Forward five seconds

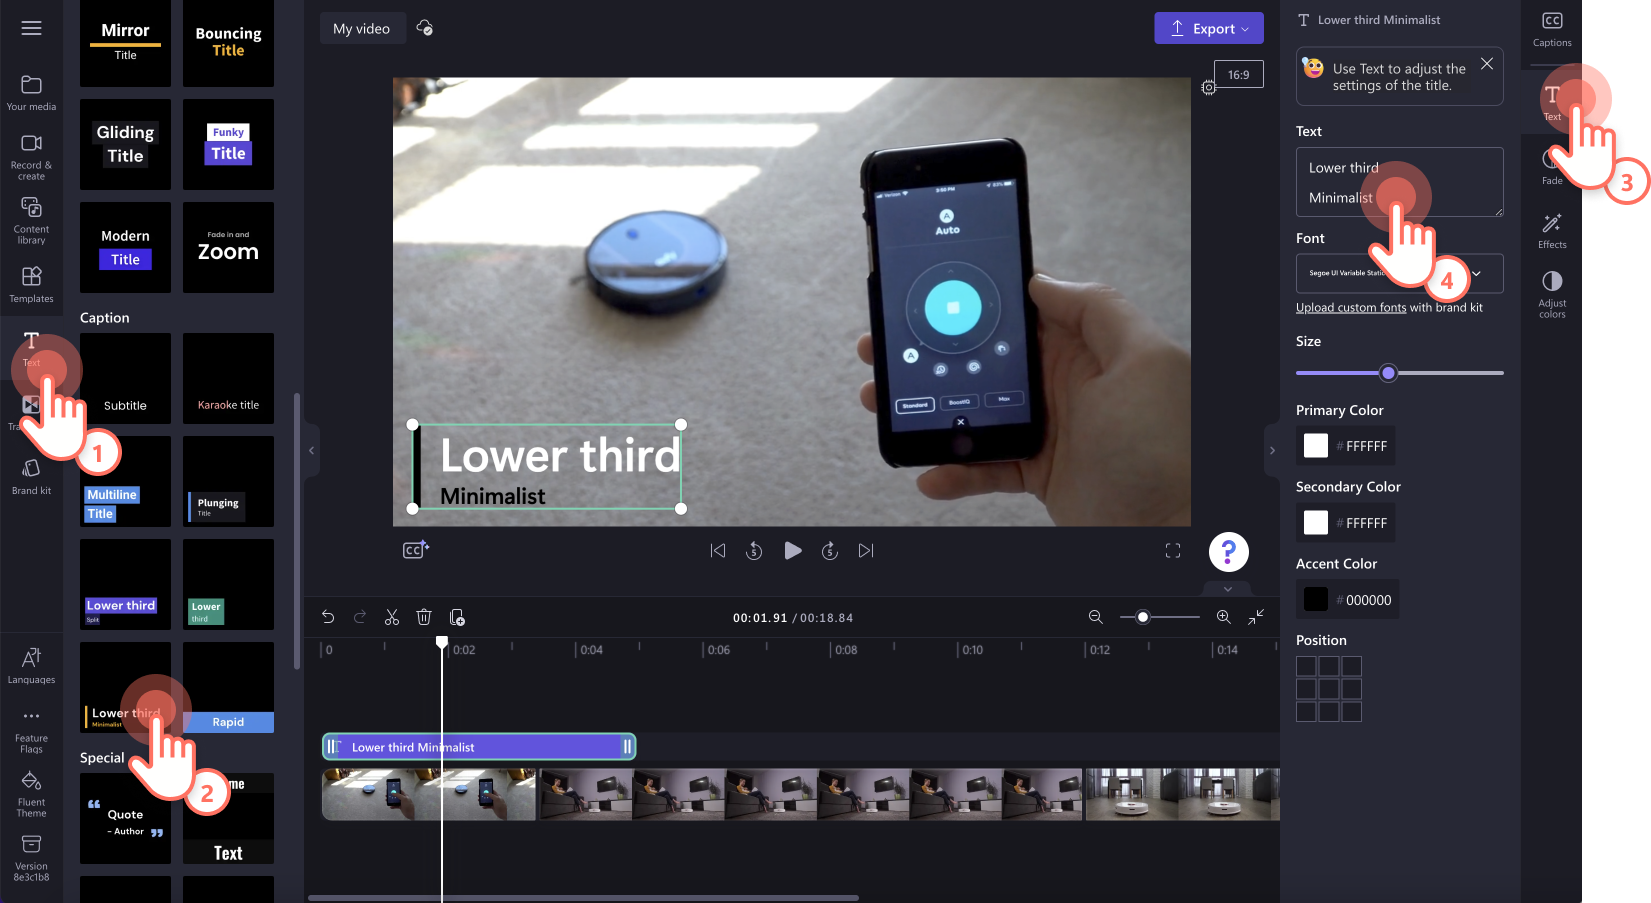point(830,550)
